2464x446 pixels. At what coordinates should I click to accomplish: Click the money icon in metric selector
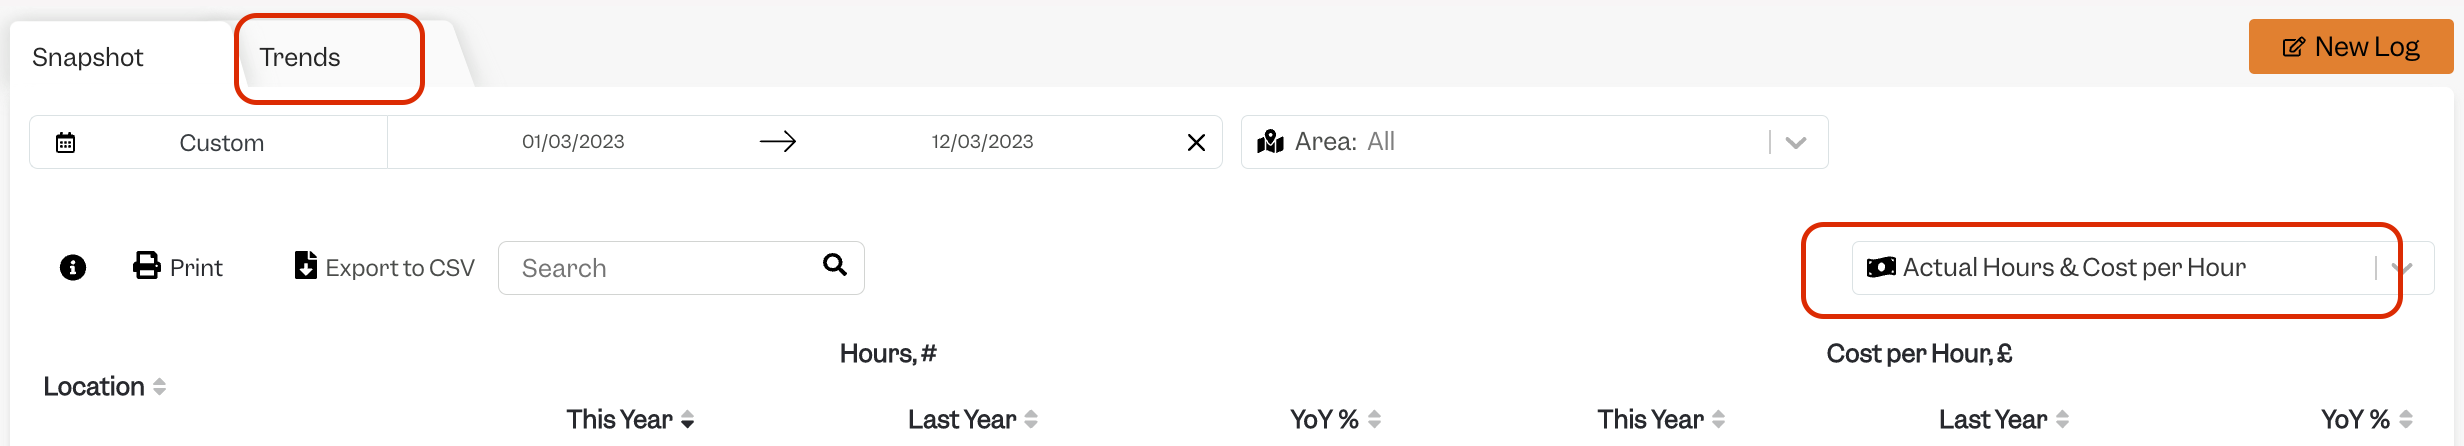(x=1881, y=268)
